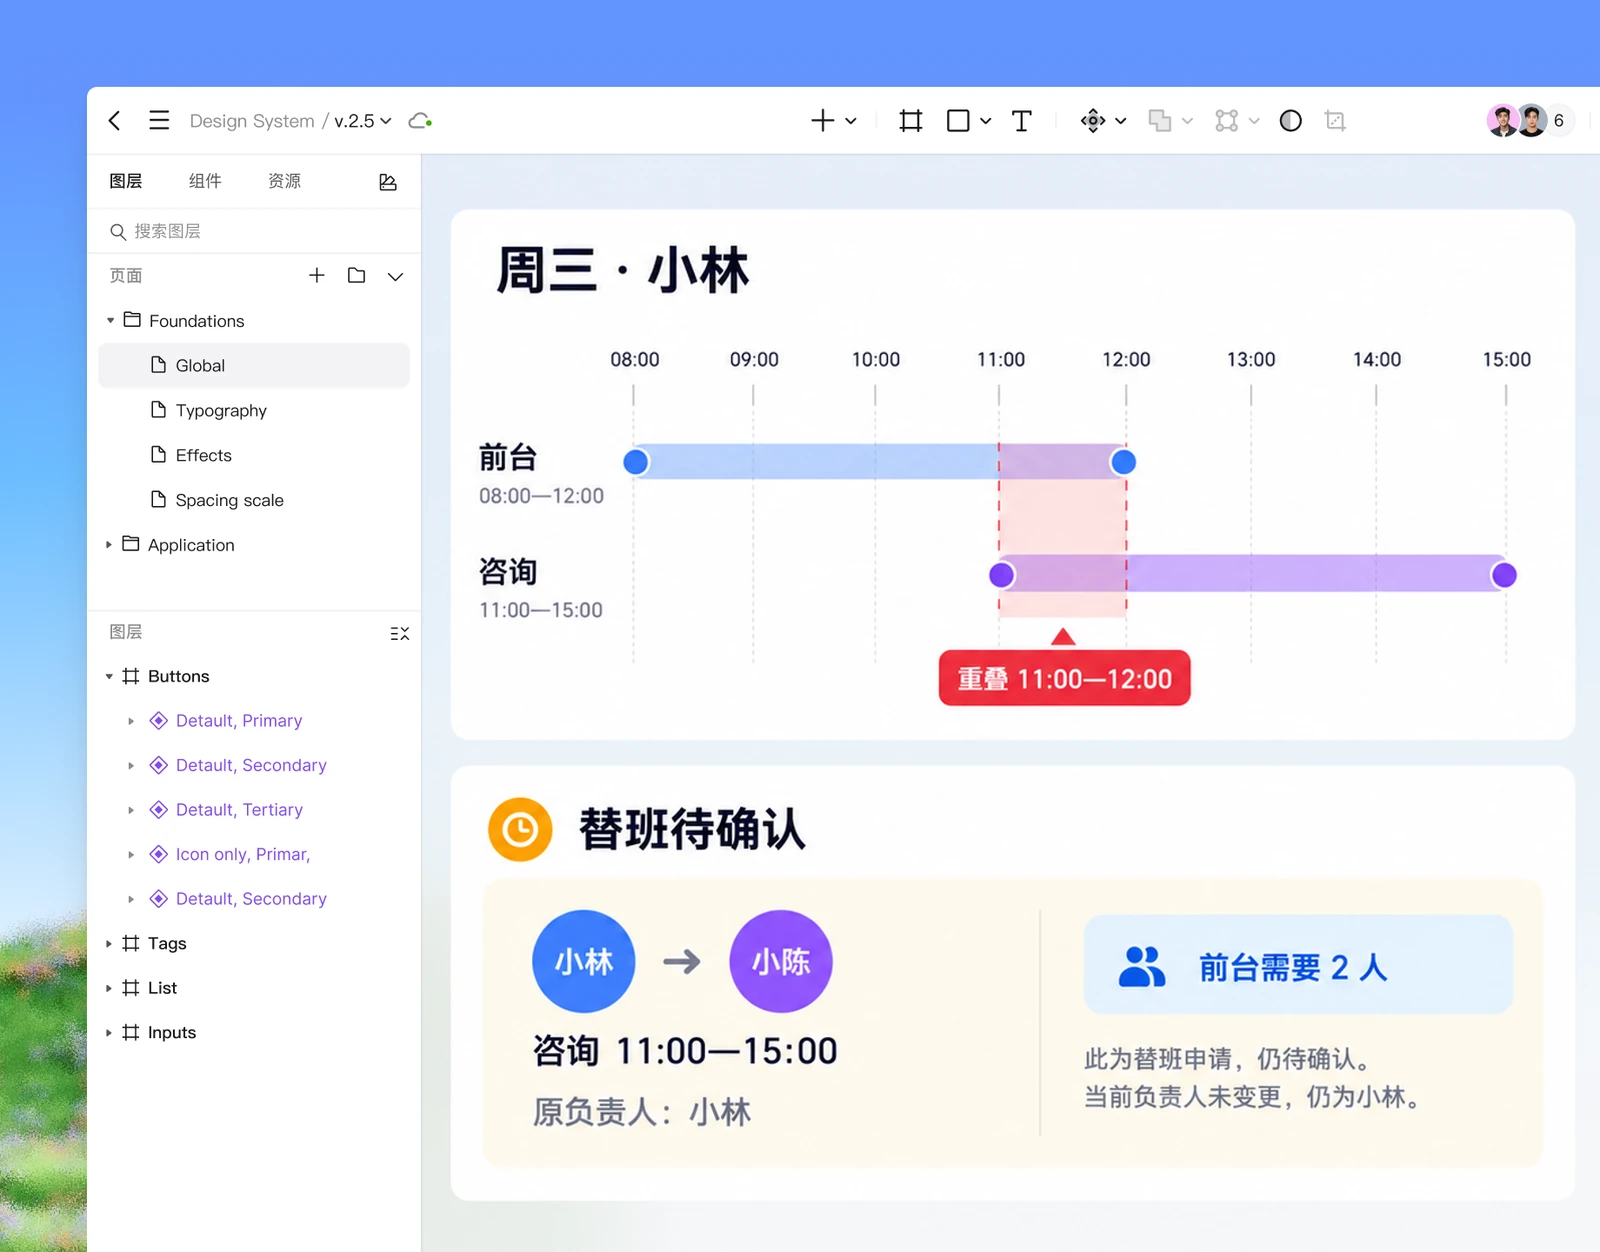Viewport: 1600px width, 1252px height.
Task: Open the hamburger main menu
Action: (x=159, y=121)
